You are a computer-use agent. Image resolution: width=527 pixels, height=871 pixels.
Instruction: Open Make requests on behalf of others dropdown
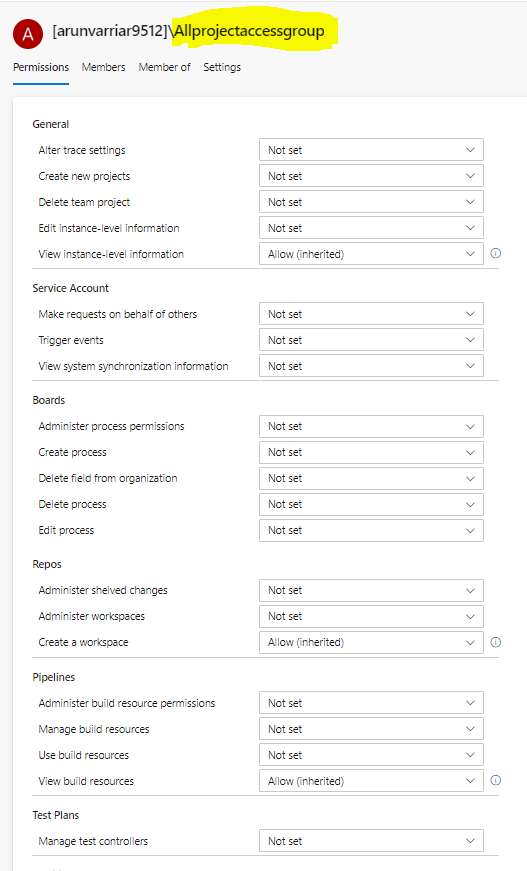click(372, 314)
